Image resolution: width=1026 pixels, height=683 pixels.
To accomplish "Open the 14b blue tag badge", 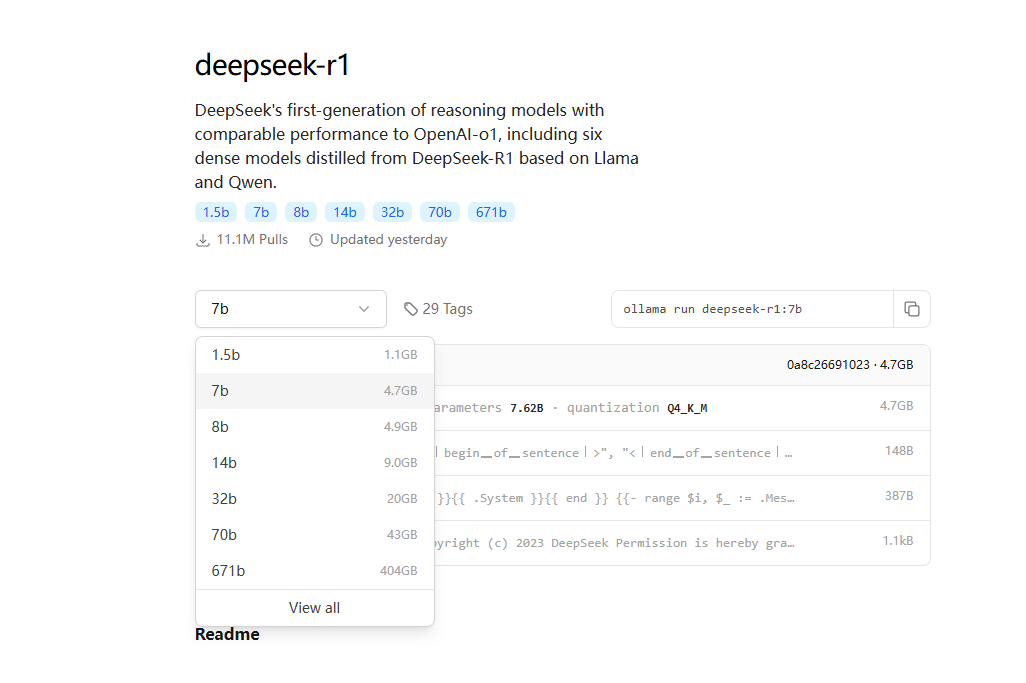I will [345, 212].
